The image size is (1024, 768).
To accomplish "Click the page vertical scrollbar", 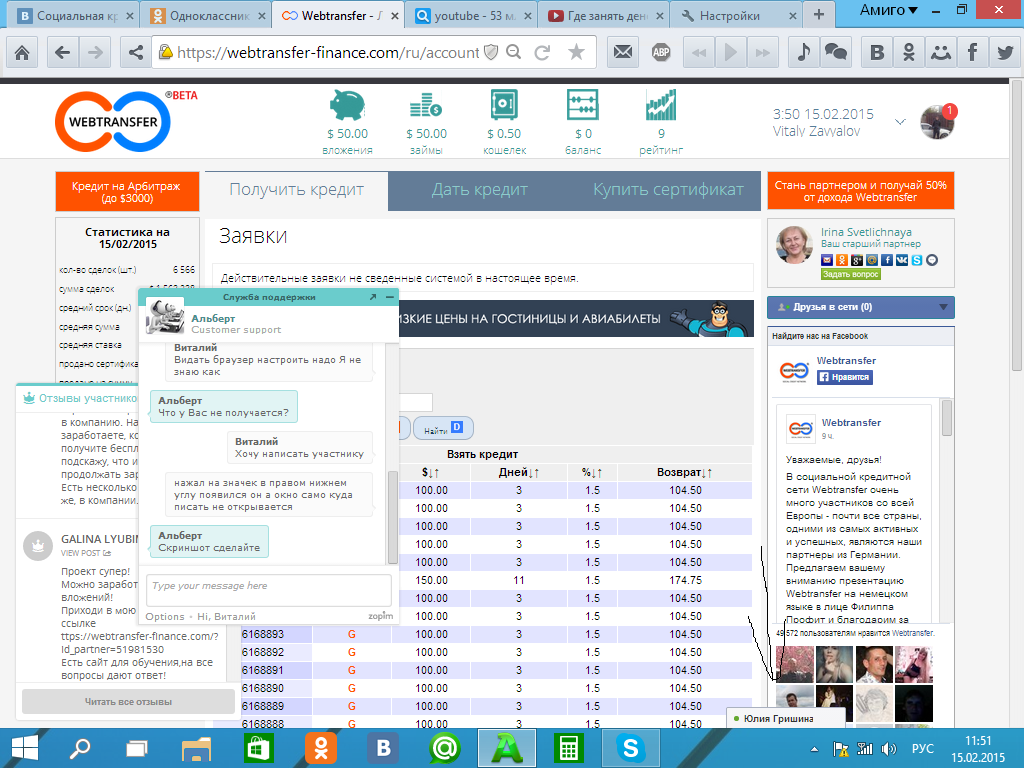I will (x=1017, y=226).
